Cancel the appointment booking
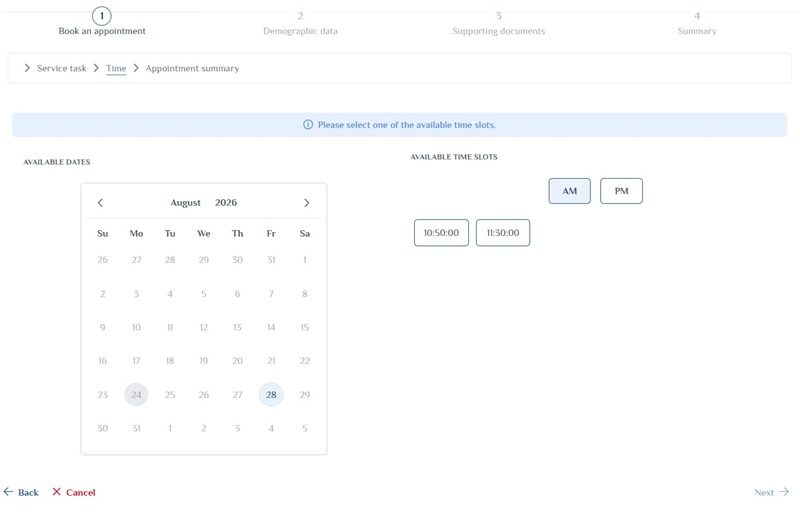Screen dimensions: 800x515 (x=74, y=492)
